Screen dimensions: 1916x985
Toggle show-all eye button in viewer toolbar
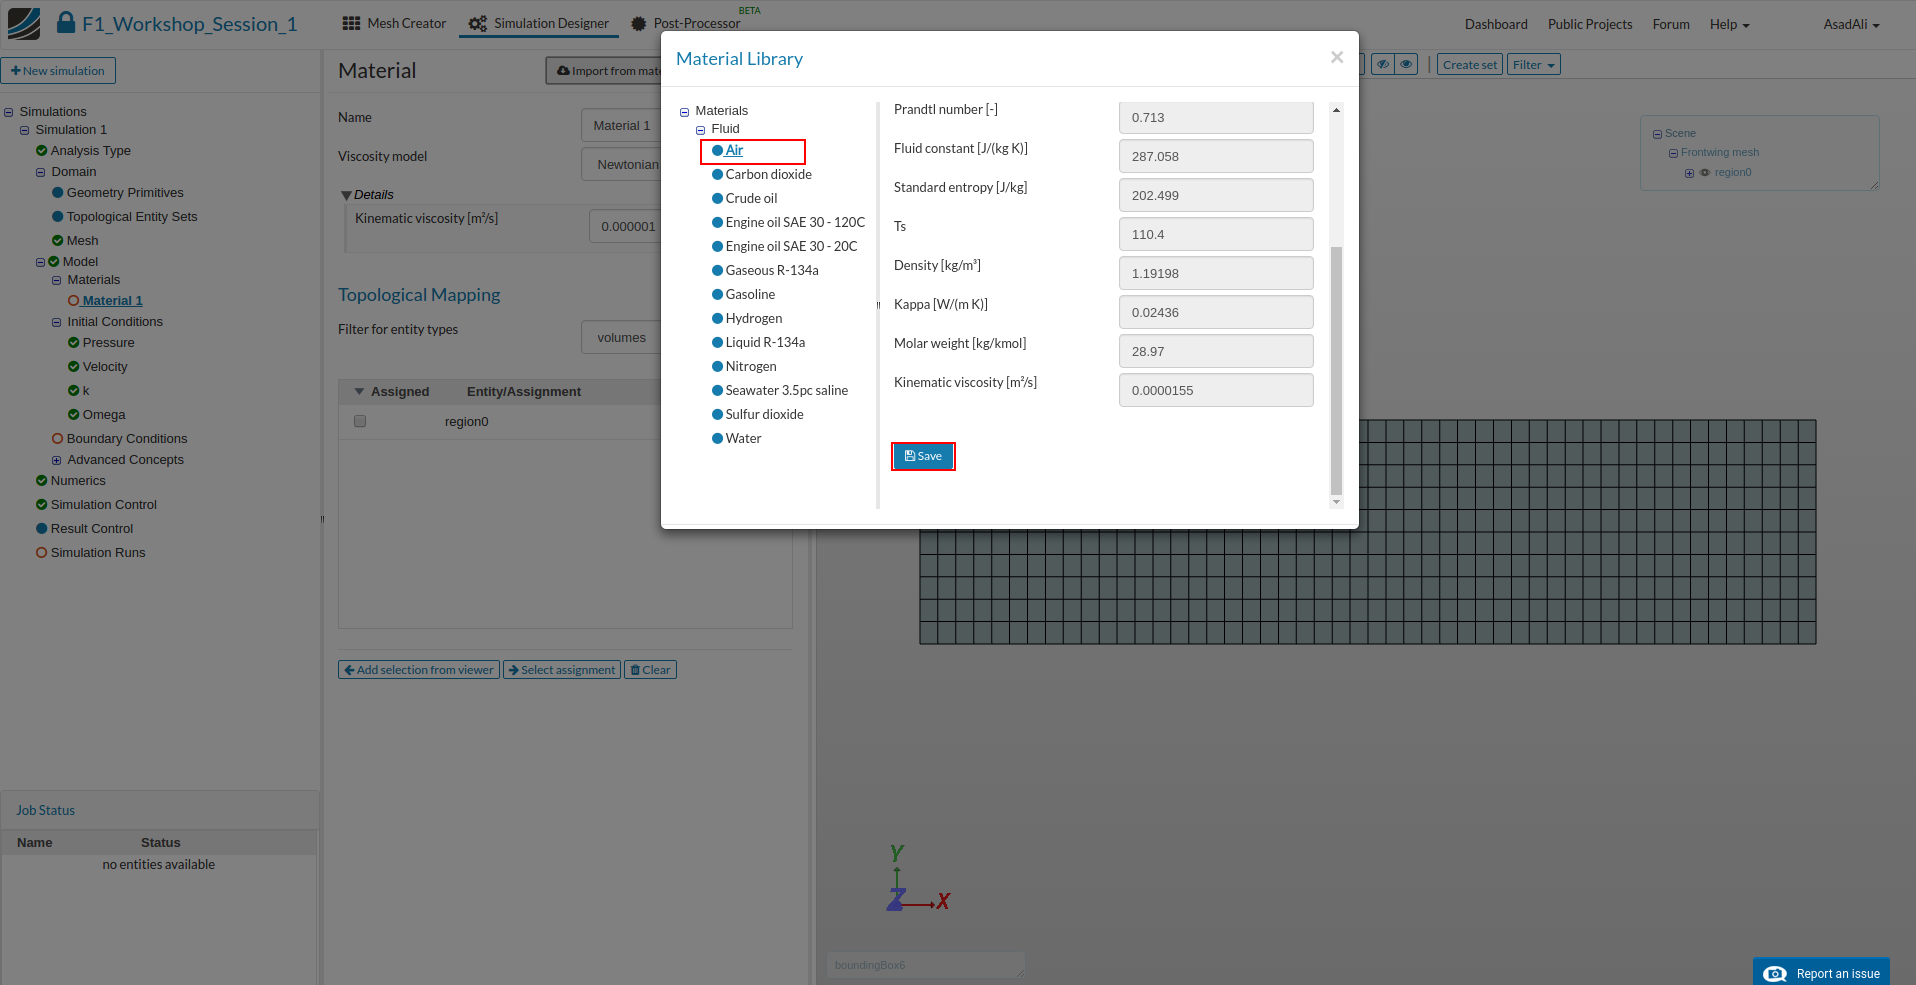1406,65
